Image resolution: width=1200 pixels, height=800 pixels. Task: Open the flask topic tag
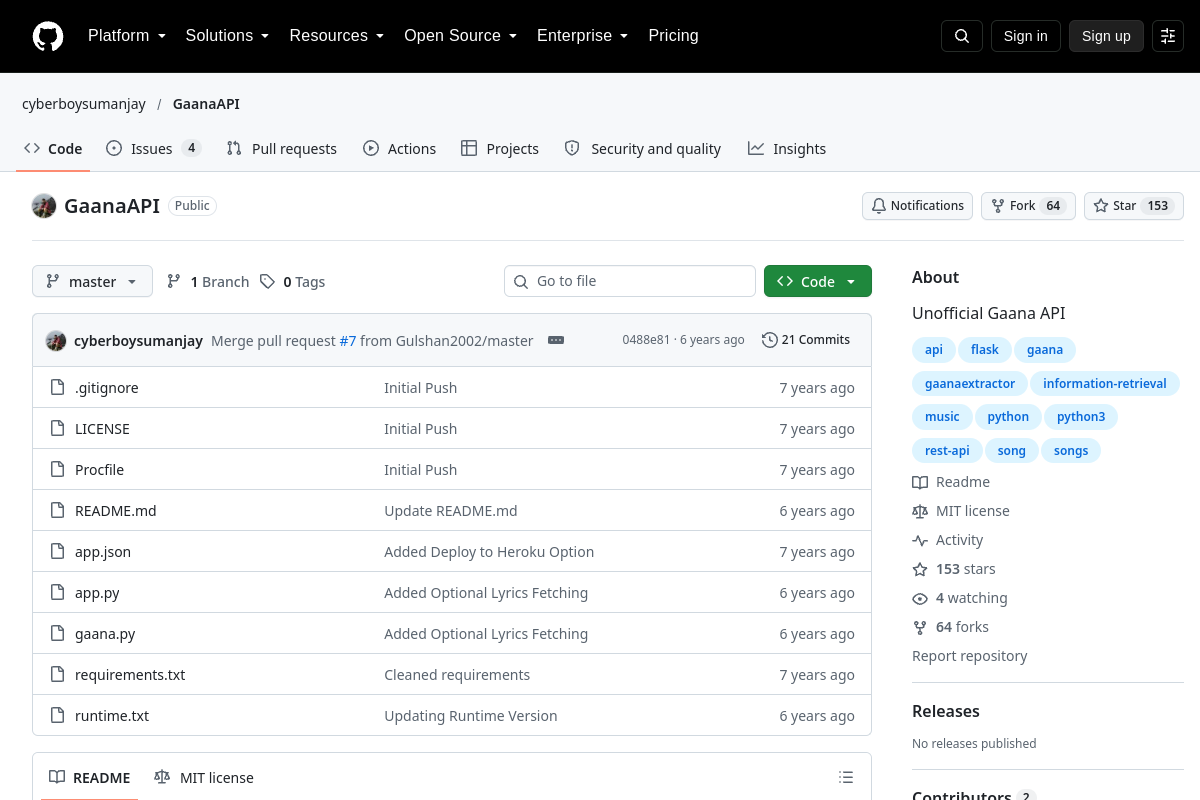(985, 350)
